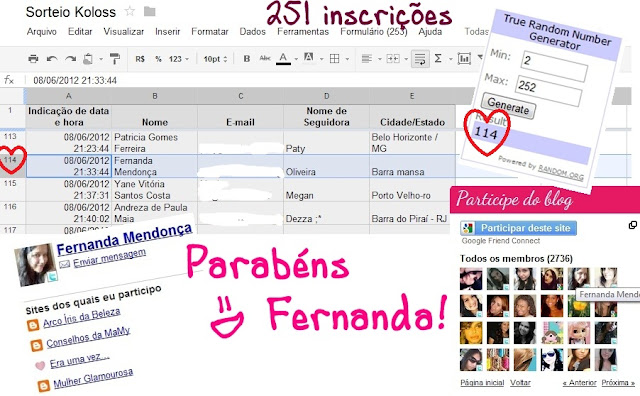
Task: Toggle bold formatting with the B button
Action: [247, 59]
